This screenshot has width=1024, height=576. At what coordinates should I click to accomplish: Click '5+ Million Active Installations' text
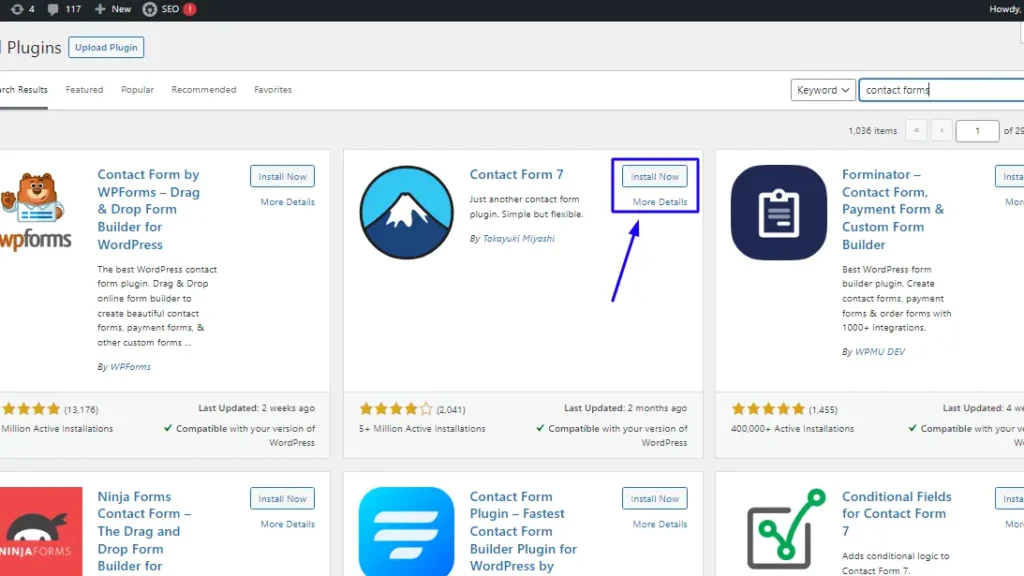click(x=422, y=428)
